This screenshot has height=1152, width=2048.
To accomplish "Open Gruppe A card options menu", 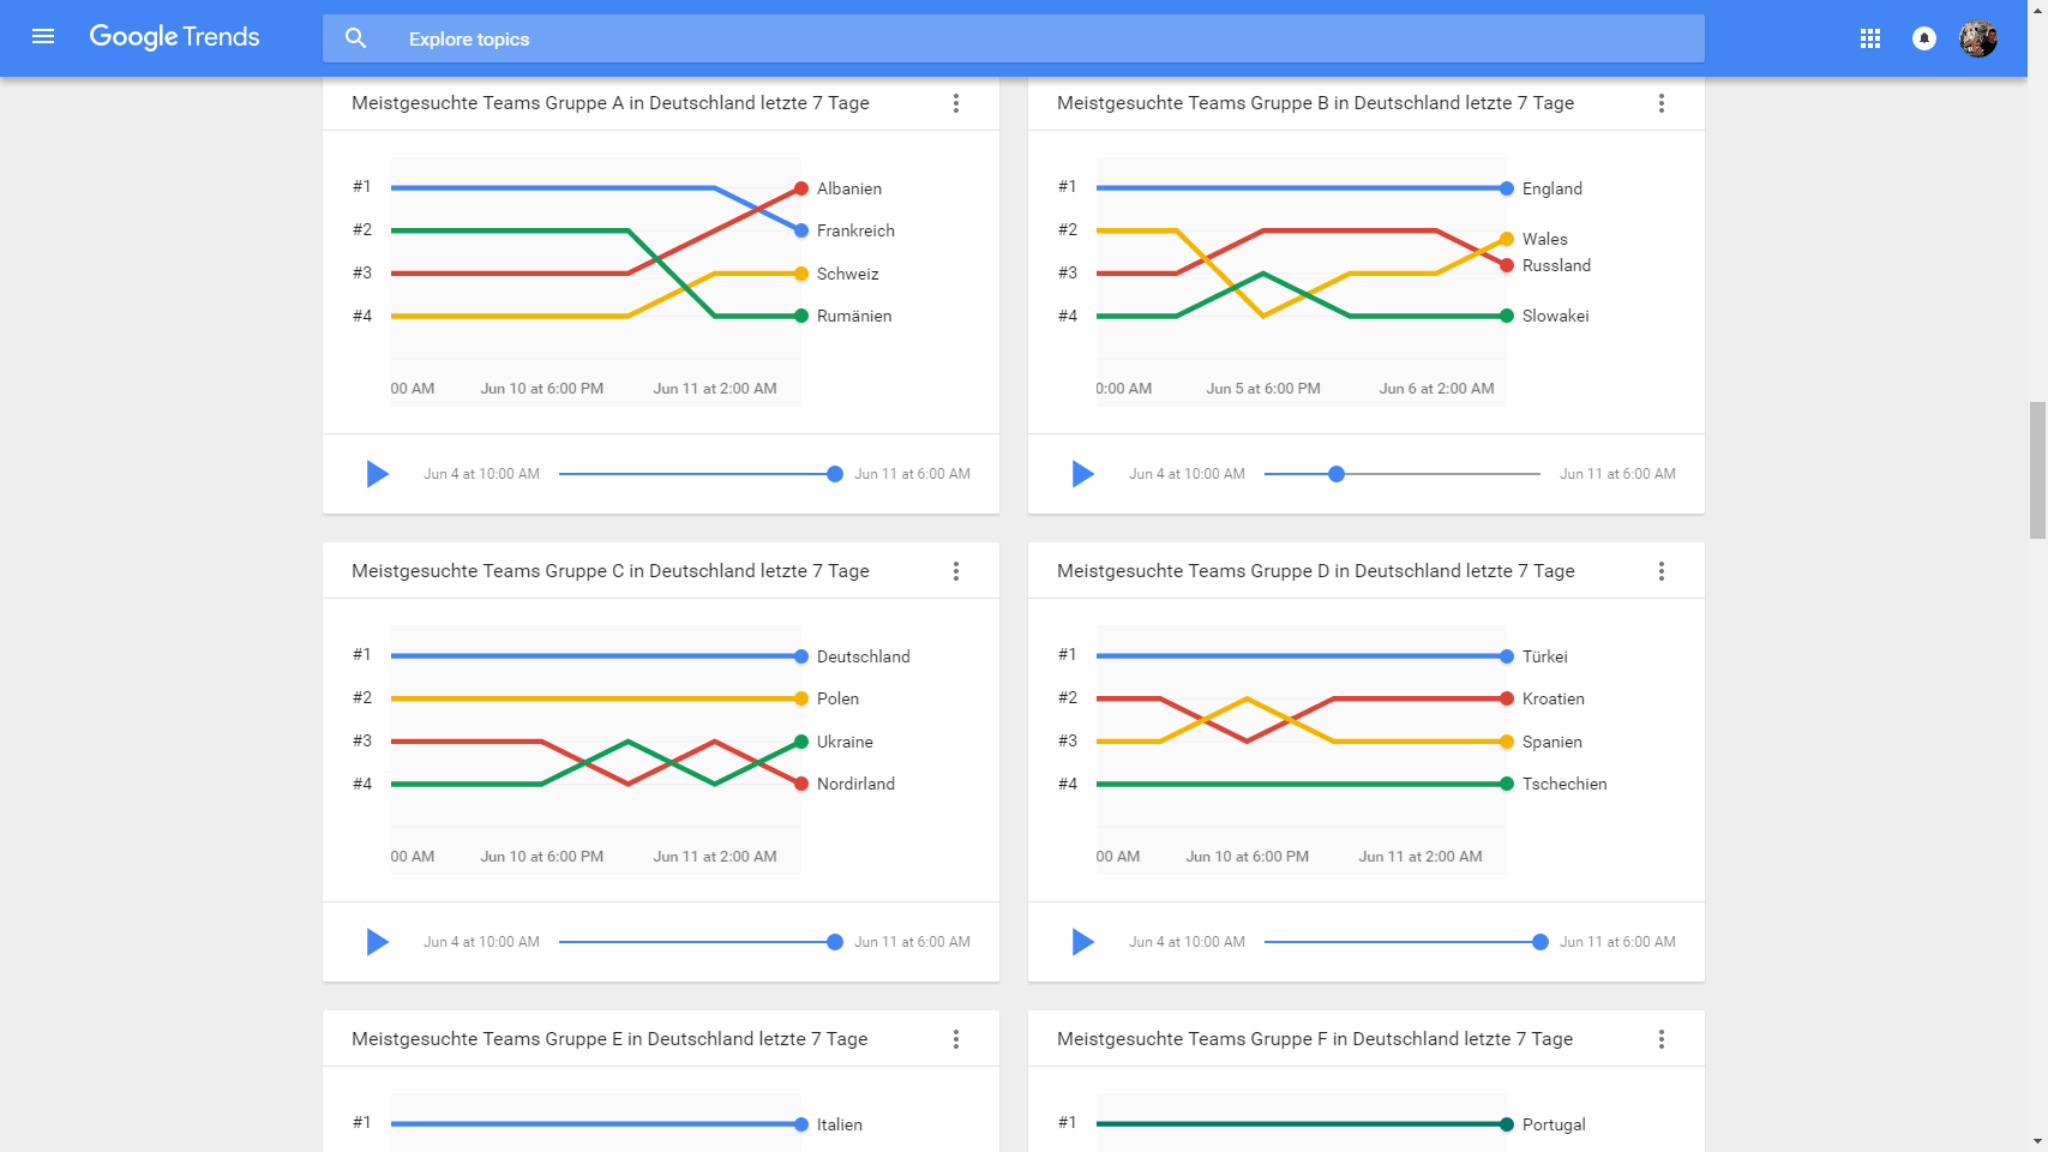I will click(x=956, y=103).
